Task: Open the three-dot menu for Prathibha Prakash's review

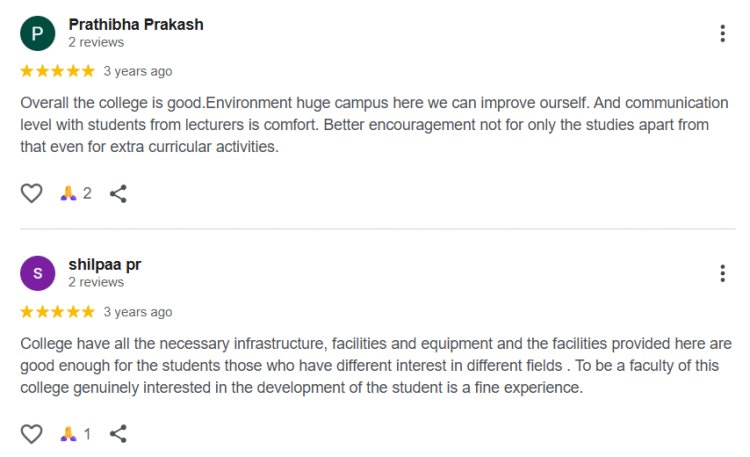Action: pos(722,33)
